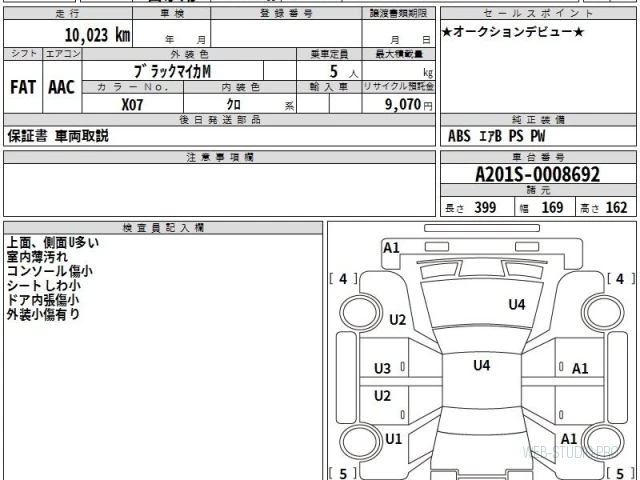Click inspector note シートしわ小
The width and height of the screenshot is (640, 480).
pos(44,285)
